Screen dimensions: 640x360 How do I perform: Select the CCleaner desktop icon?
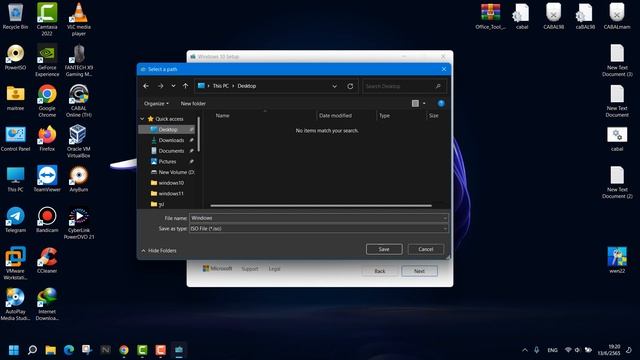tap(47, 260)
